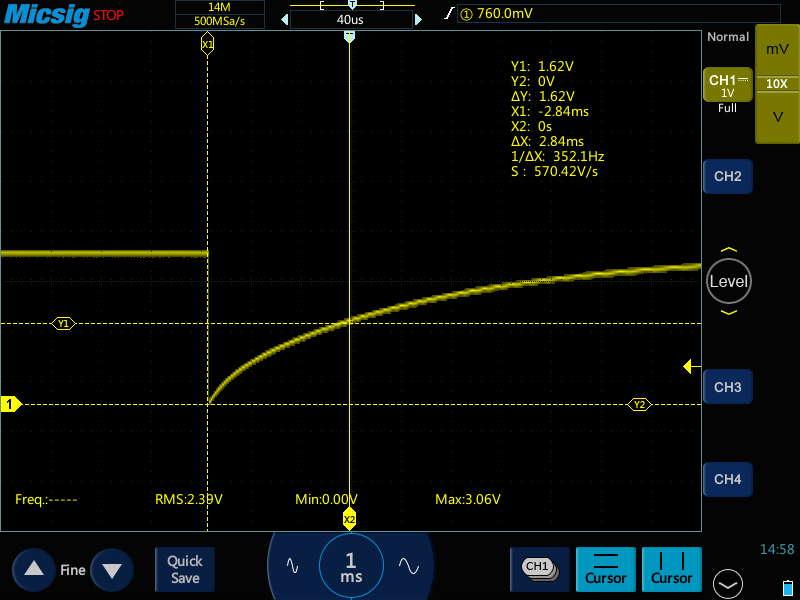Select the X1 vertical cursor marker
Viewport: 800px width, 600px height.
[x=207, y=44]
